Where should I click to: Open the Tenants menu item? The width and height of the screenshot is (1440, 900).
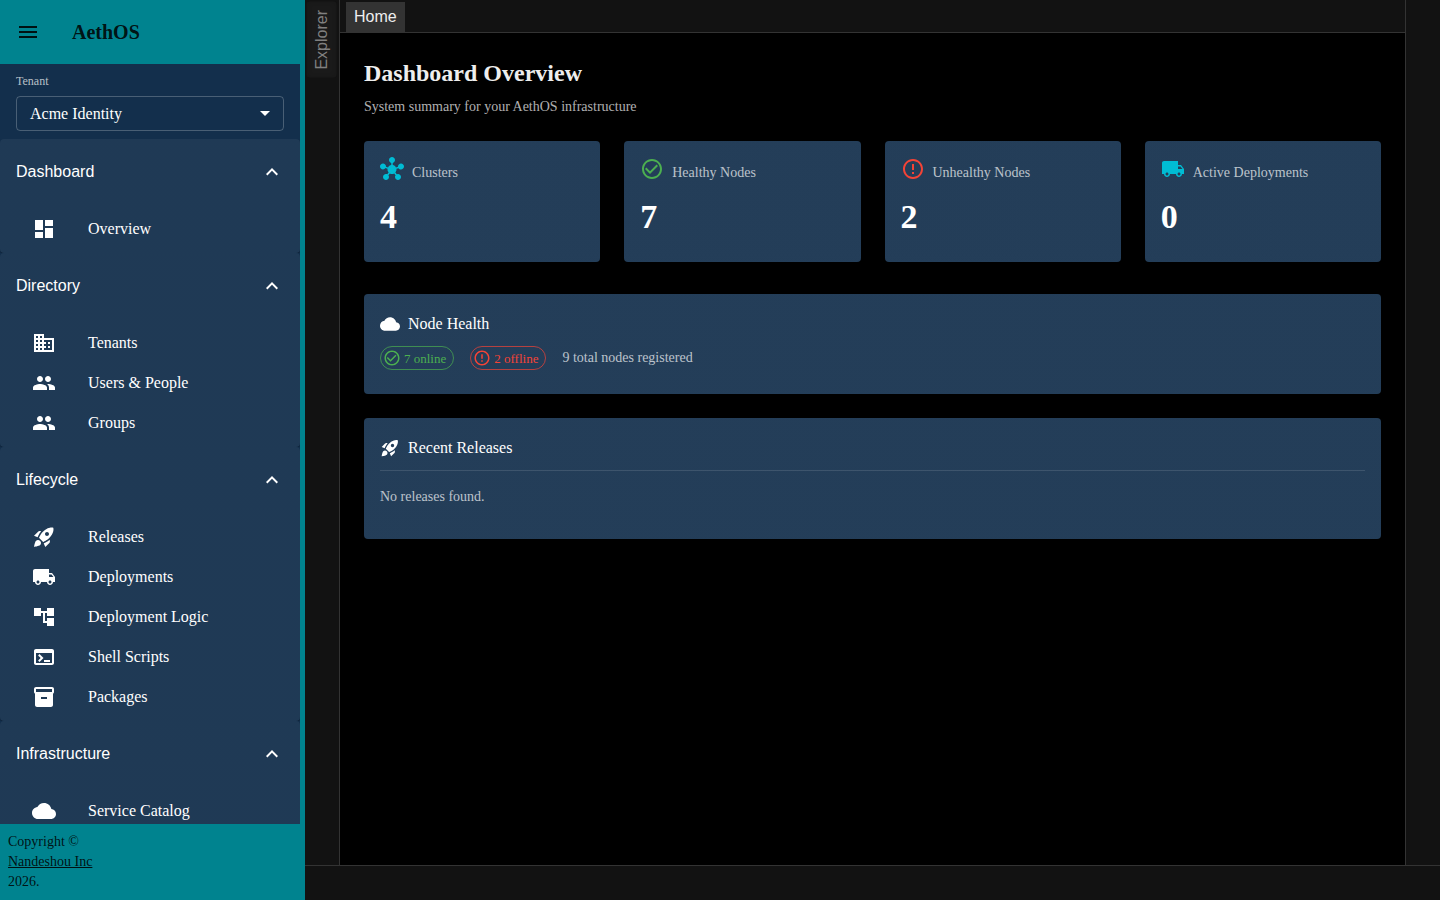[150, 343]
